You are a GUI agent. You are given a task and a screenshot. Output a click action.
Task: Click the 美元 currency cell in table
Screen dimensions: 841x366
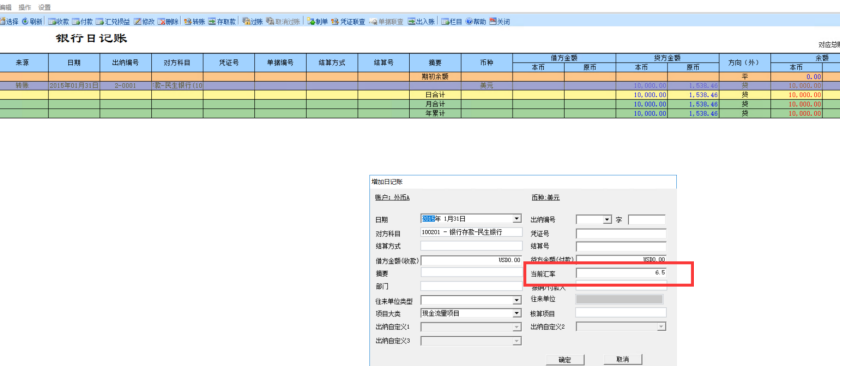click(x=486, y=86)
